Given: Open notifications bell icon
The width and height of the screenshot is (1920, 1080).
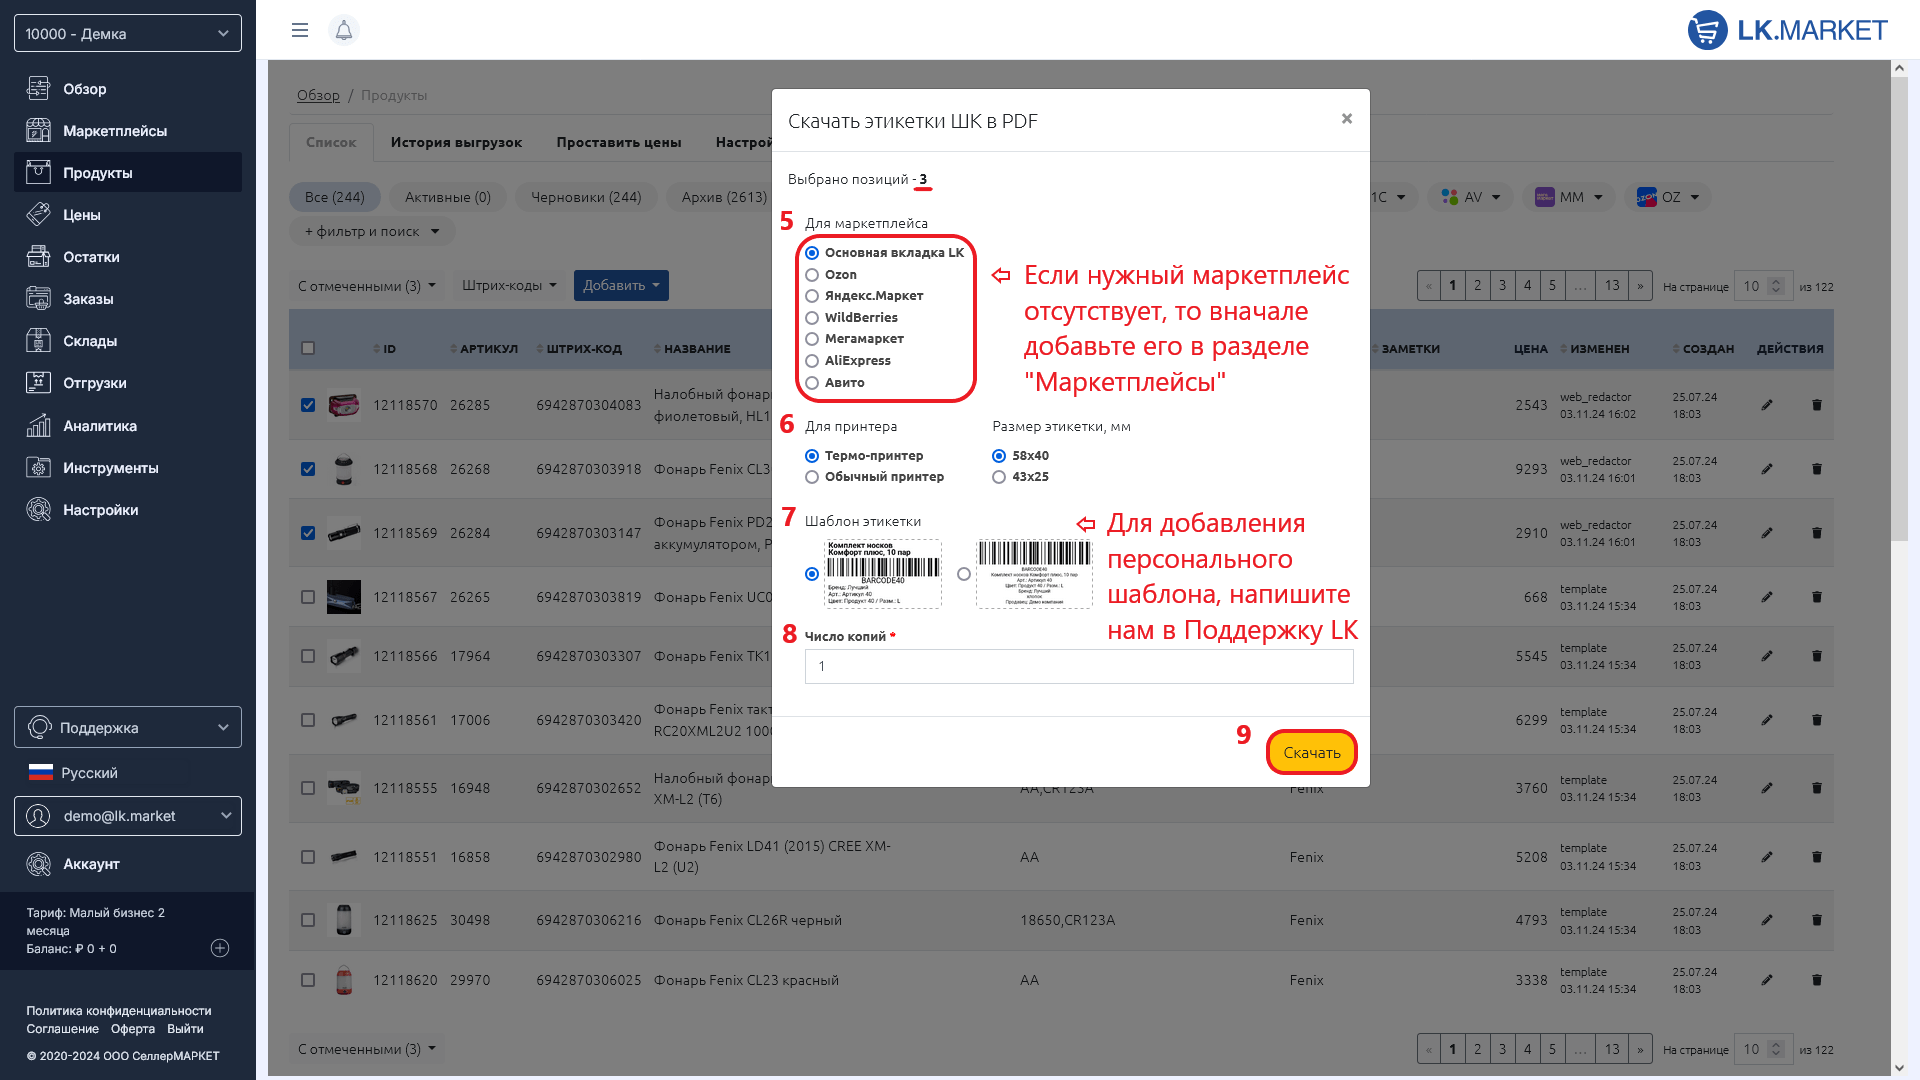Looking at the screenshot, I should [344, 30].
